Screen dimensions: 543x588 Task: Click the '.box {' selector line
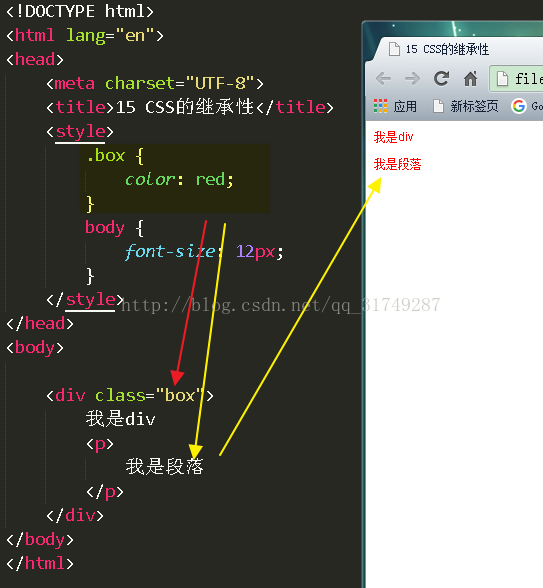pyautogui.click(x=115, y=156)
